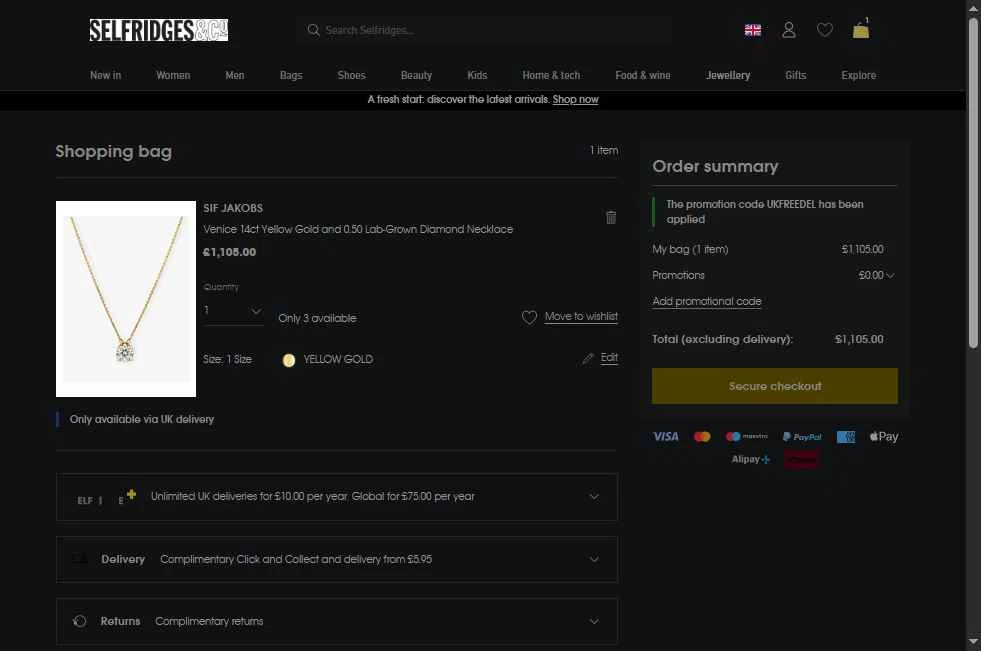
Task: Click Move to wishlist link
Action: [x=581, y=316]
